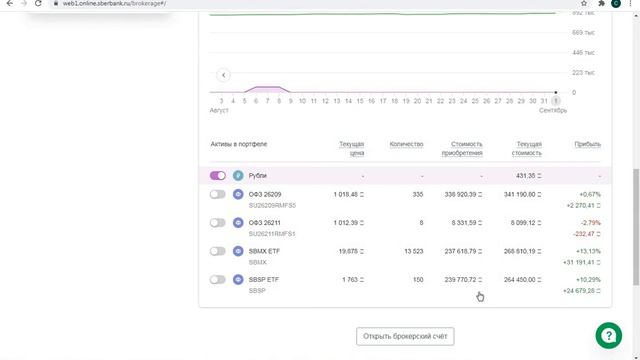This screenshot has height=360, width=640.
Task: Select day 15 on chart axis
Action: [x=360, y=101]
